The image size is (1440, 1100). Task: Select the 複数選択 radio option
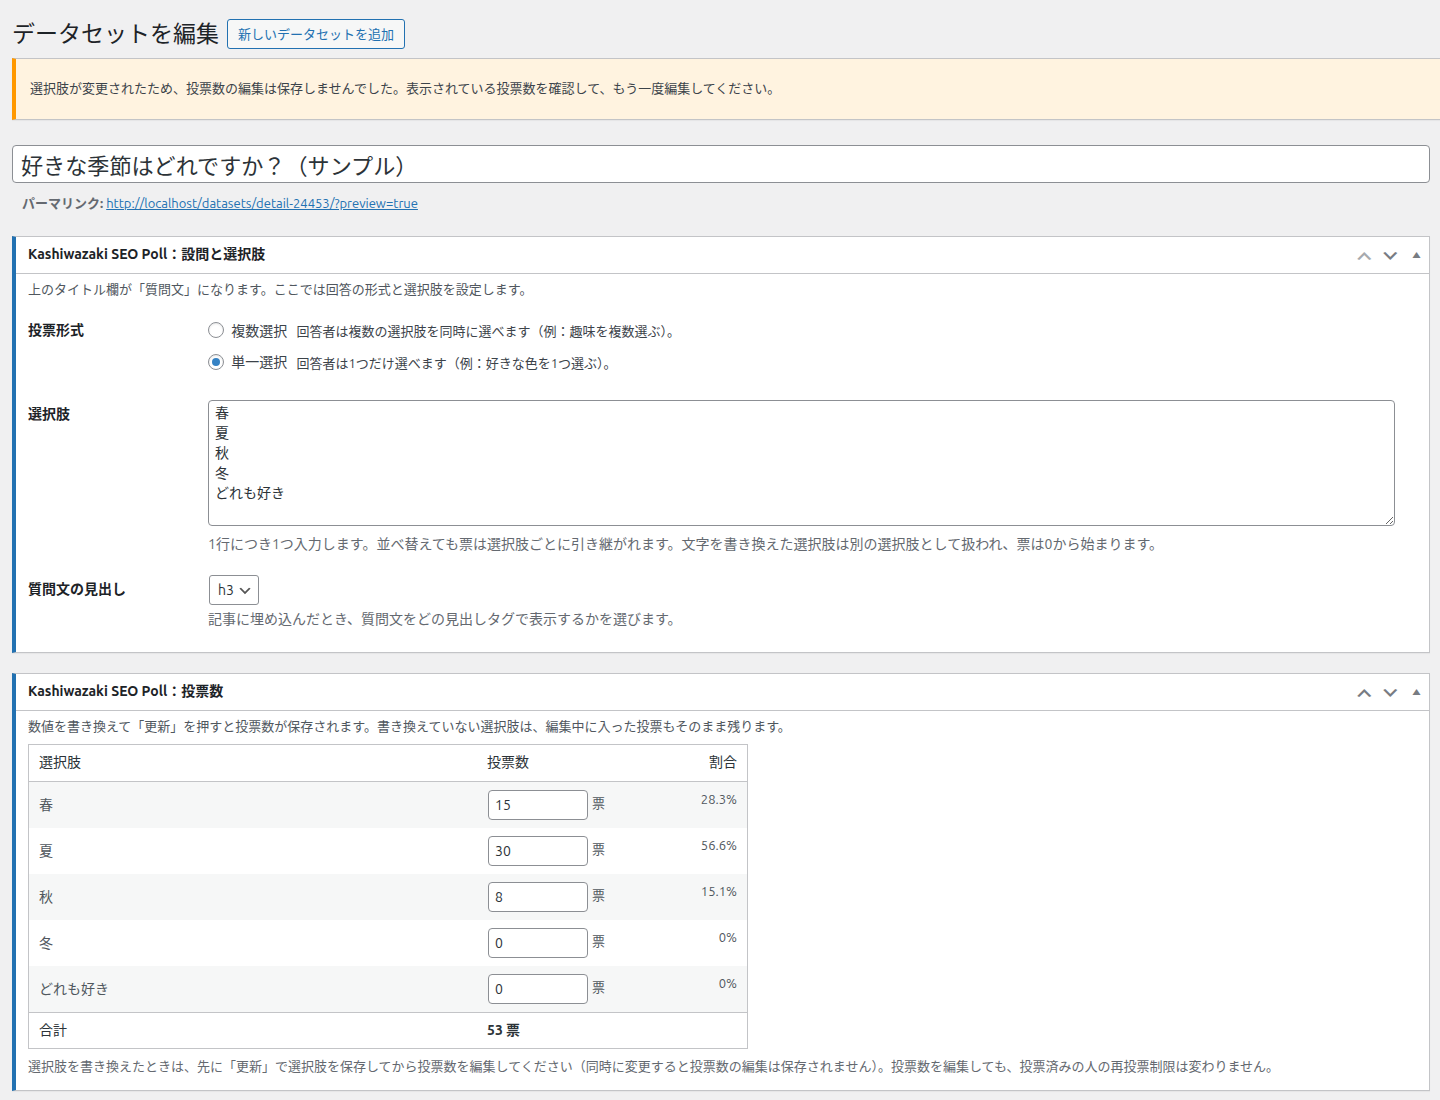click(216, 330)
